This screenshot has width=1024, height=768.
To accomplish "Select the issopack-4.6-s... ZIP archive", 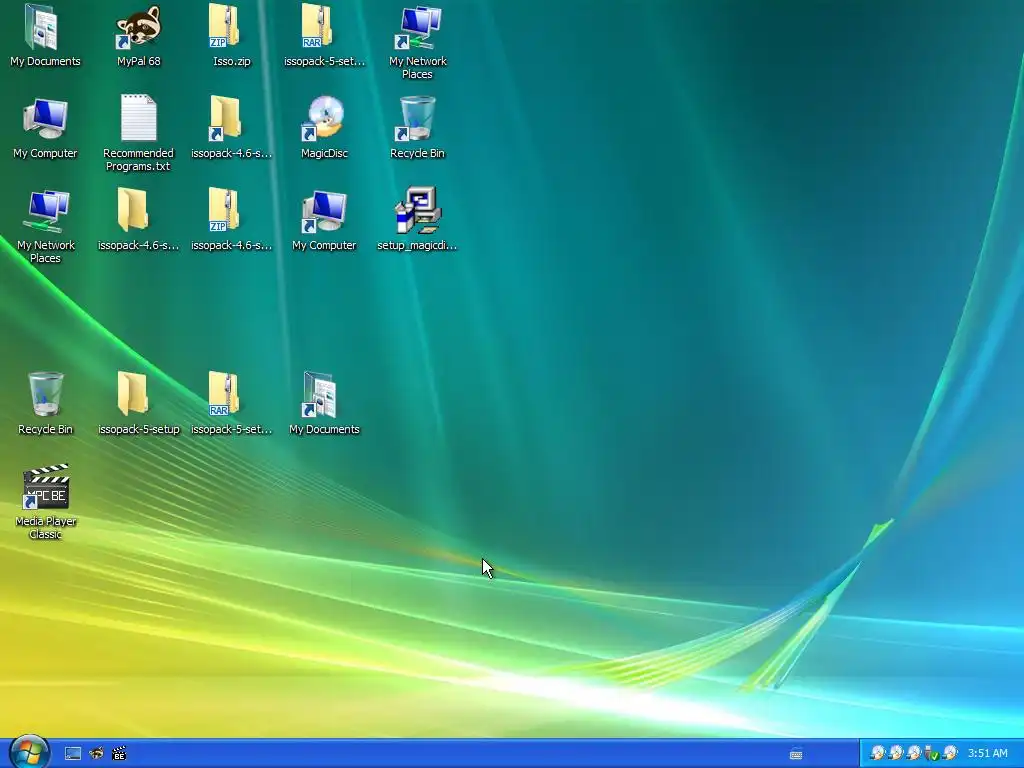I will [231, 220].
